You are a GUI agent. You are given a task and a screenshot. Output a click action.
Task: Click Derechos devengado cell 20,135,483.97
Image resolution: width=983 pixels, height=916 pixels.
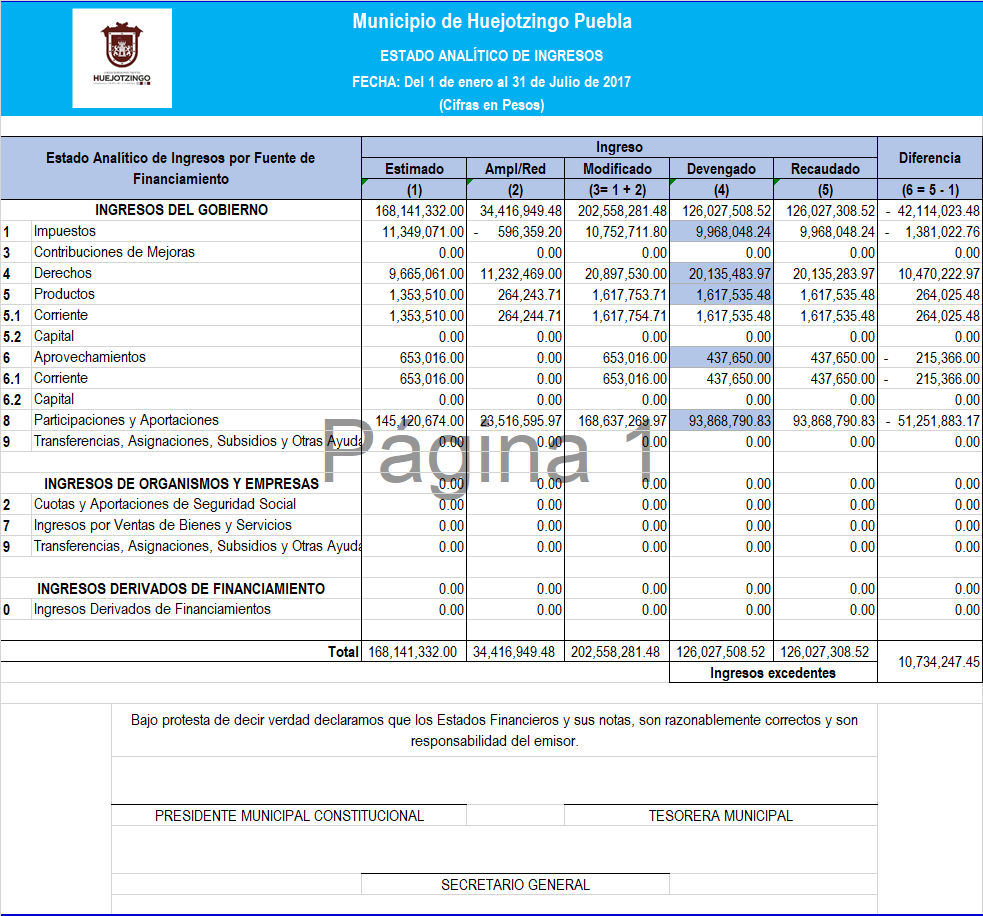(721, 274)
